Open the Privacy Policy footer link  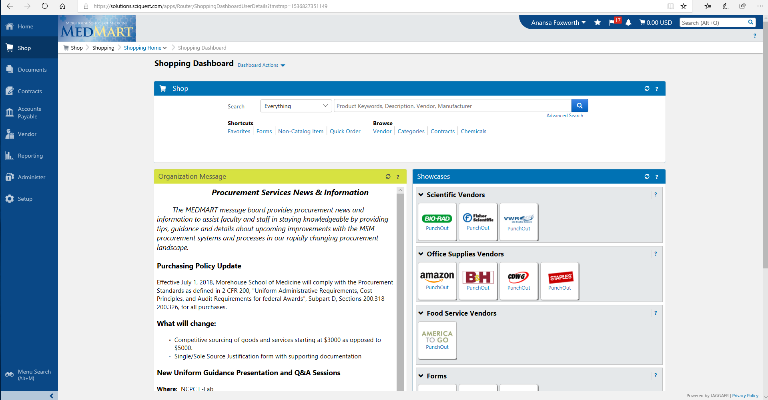[x=745, y=396]
